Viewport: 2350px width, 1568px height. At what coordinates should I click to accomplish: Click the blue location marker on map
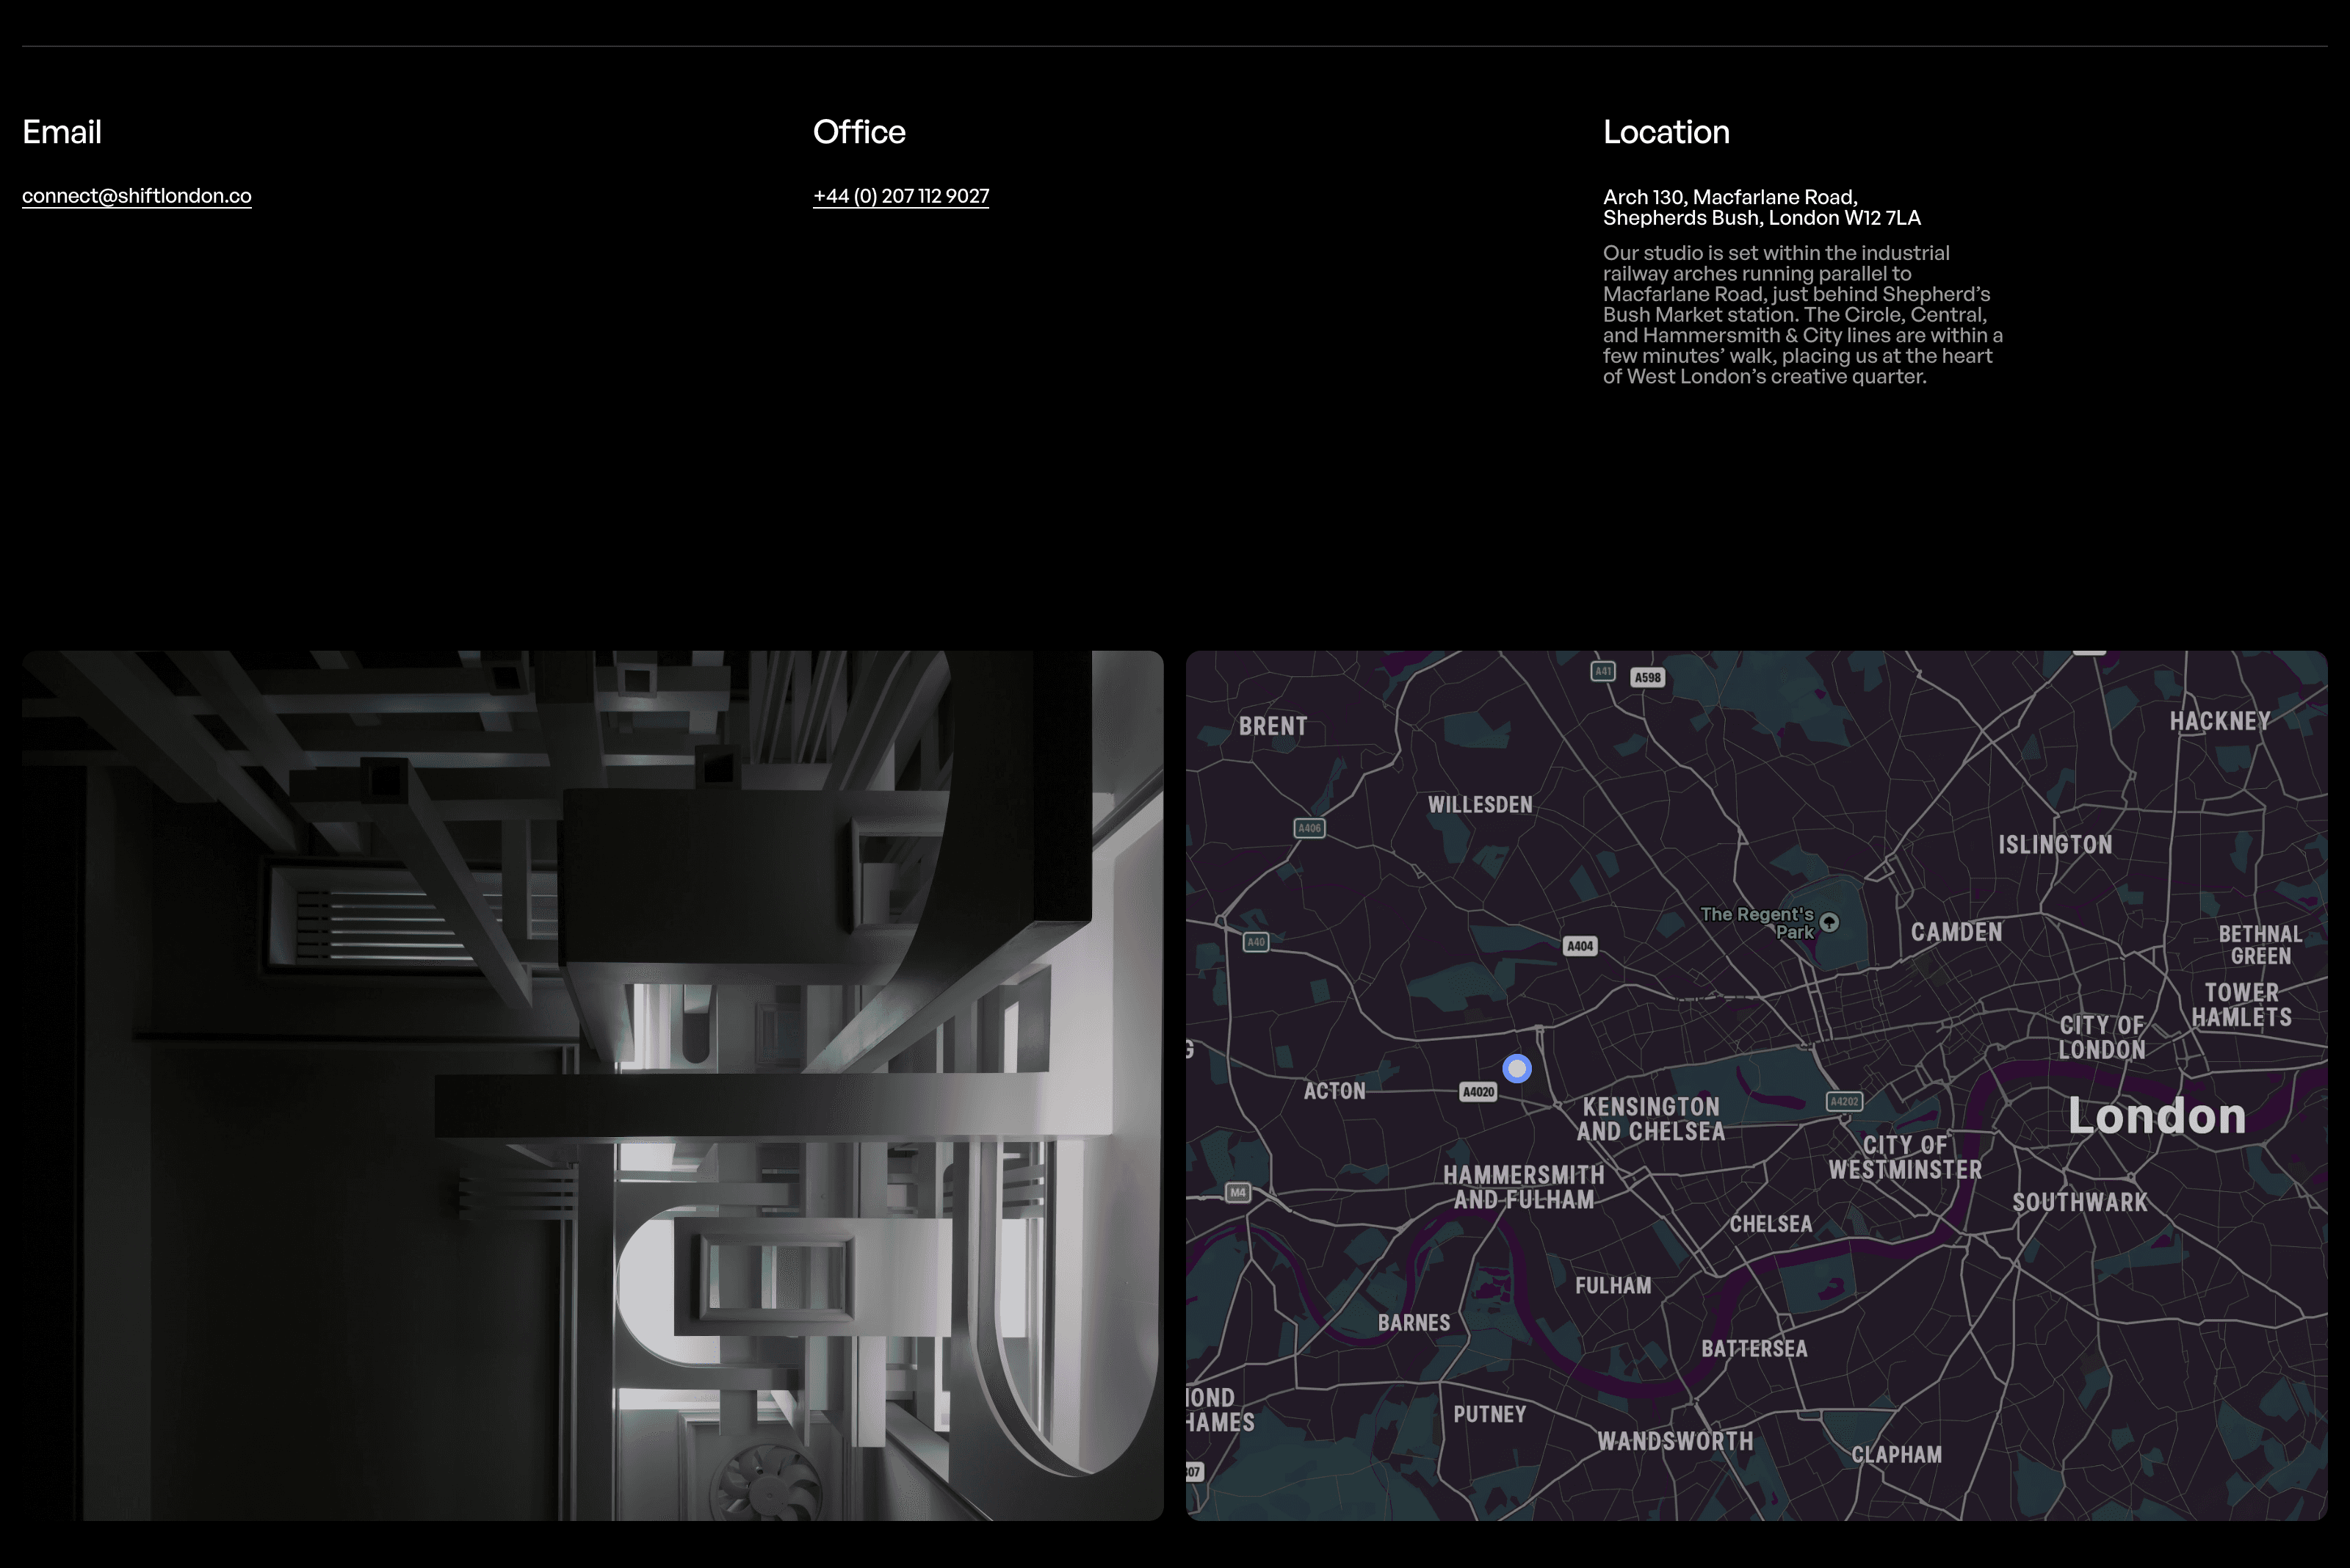(1517, 1068)
